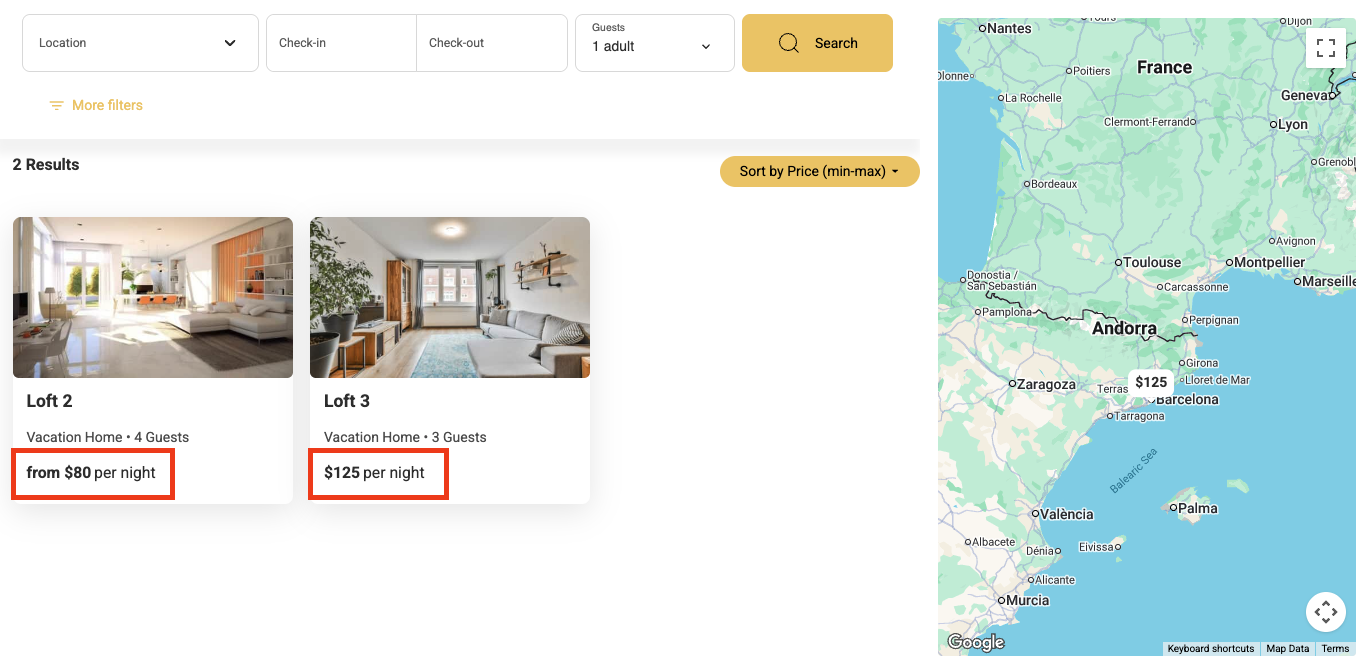
Task: Open Sort by Price (min-max) dropdown
Action: pyautogui.click(x=819, y=171)
